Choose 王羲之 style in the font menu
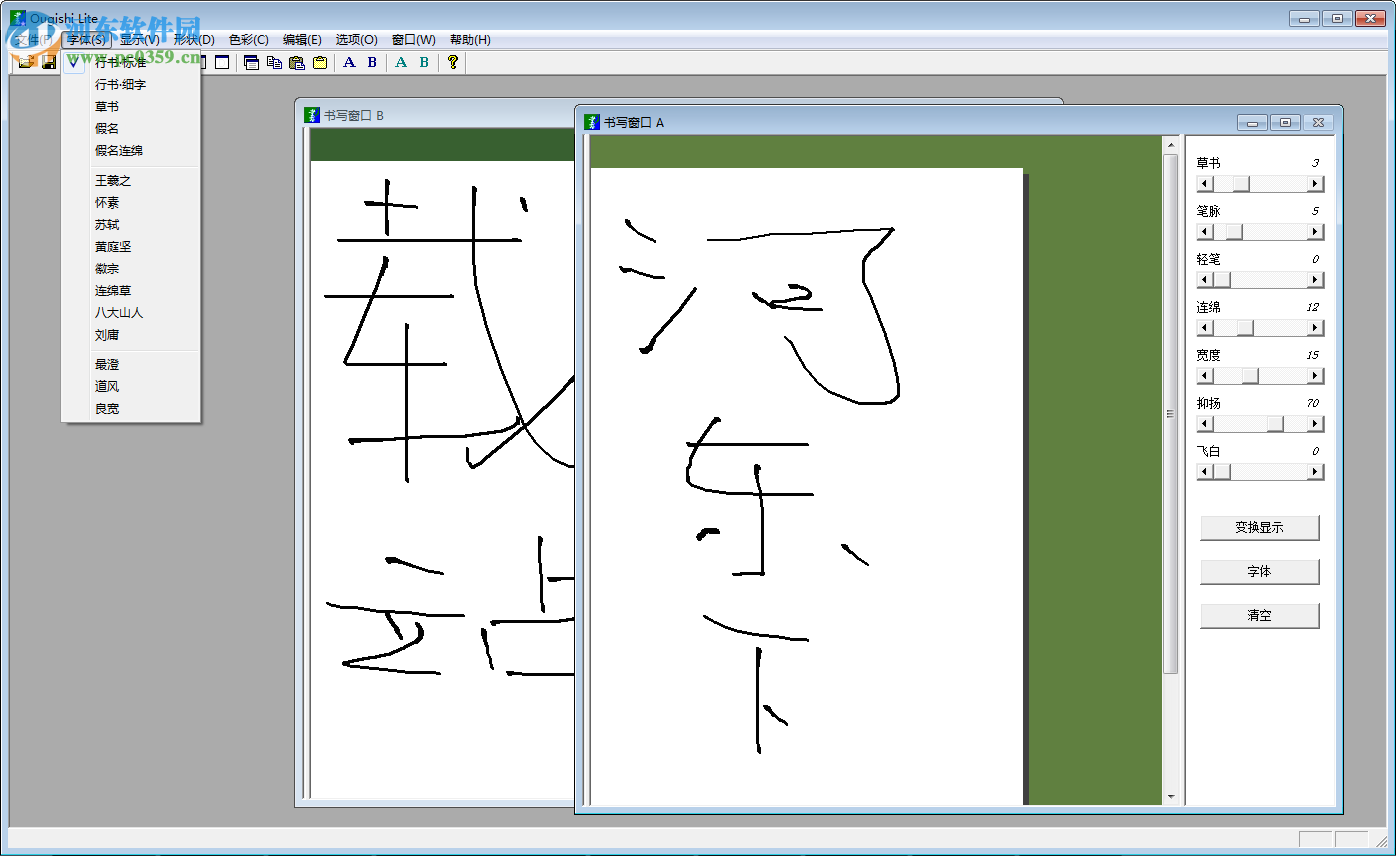The image size is (1396, 856). 112,180
